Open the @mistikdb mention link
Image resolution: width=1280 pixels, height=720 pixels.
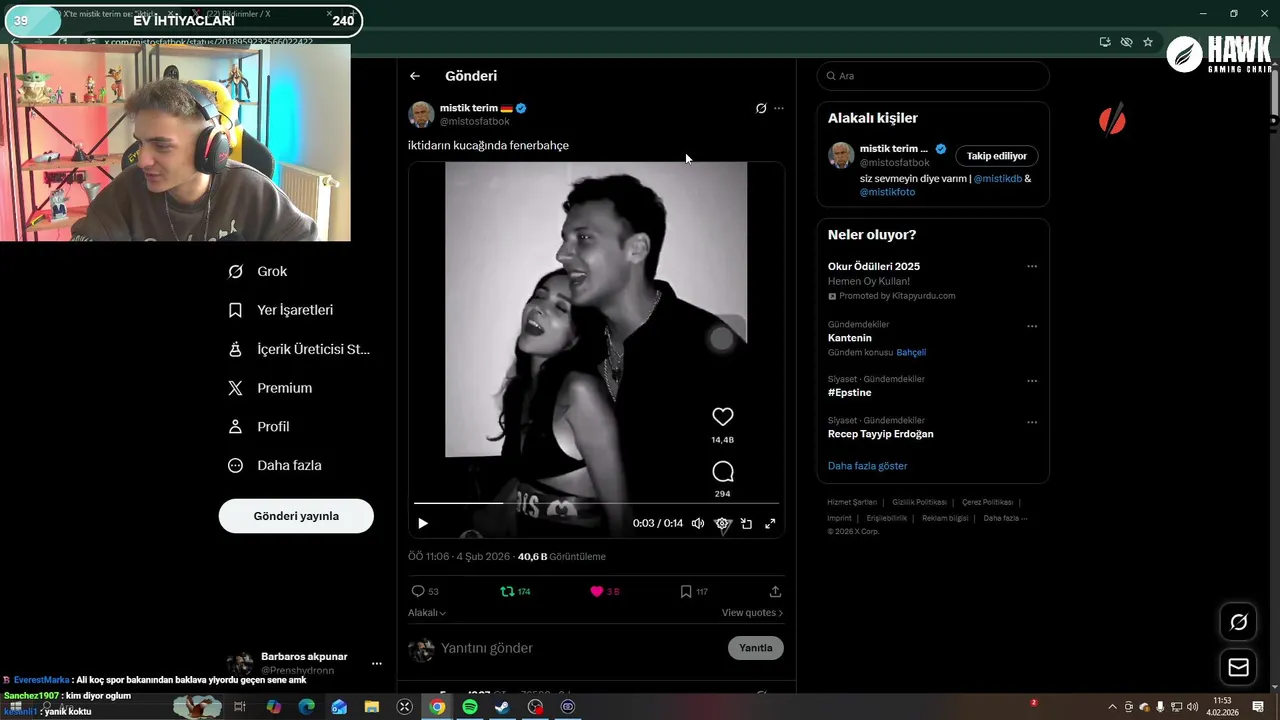tap(998, 178)
